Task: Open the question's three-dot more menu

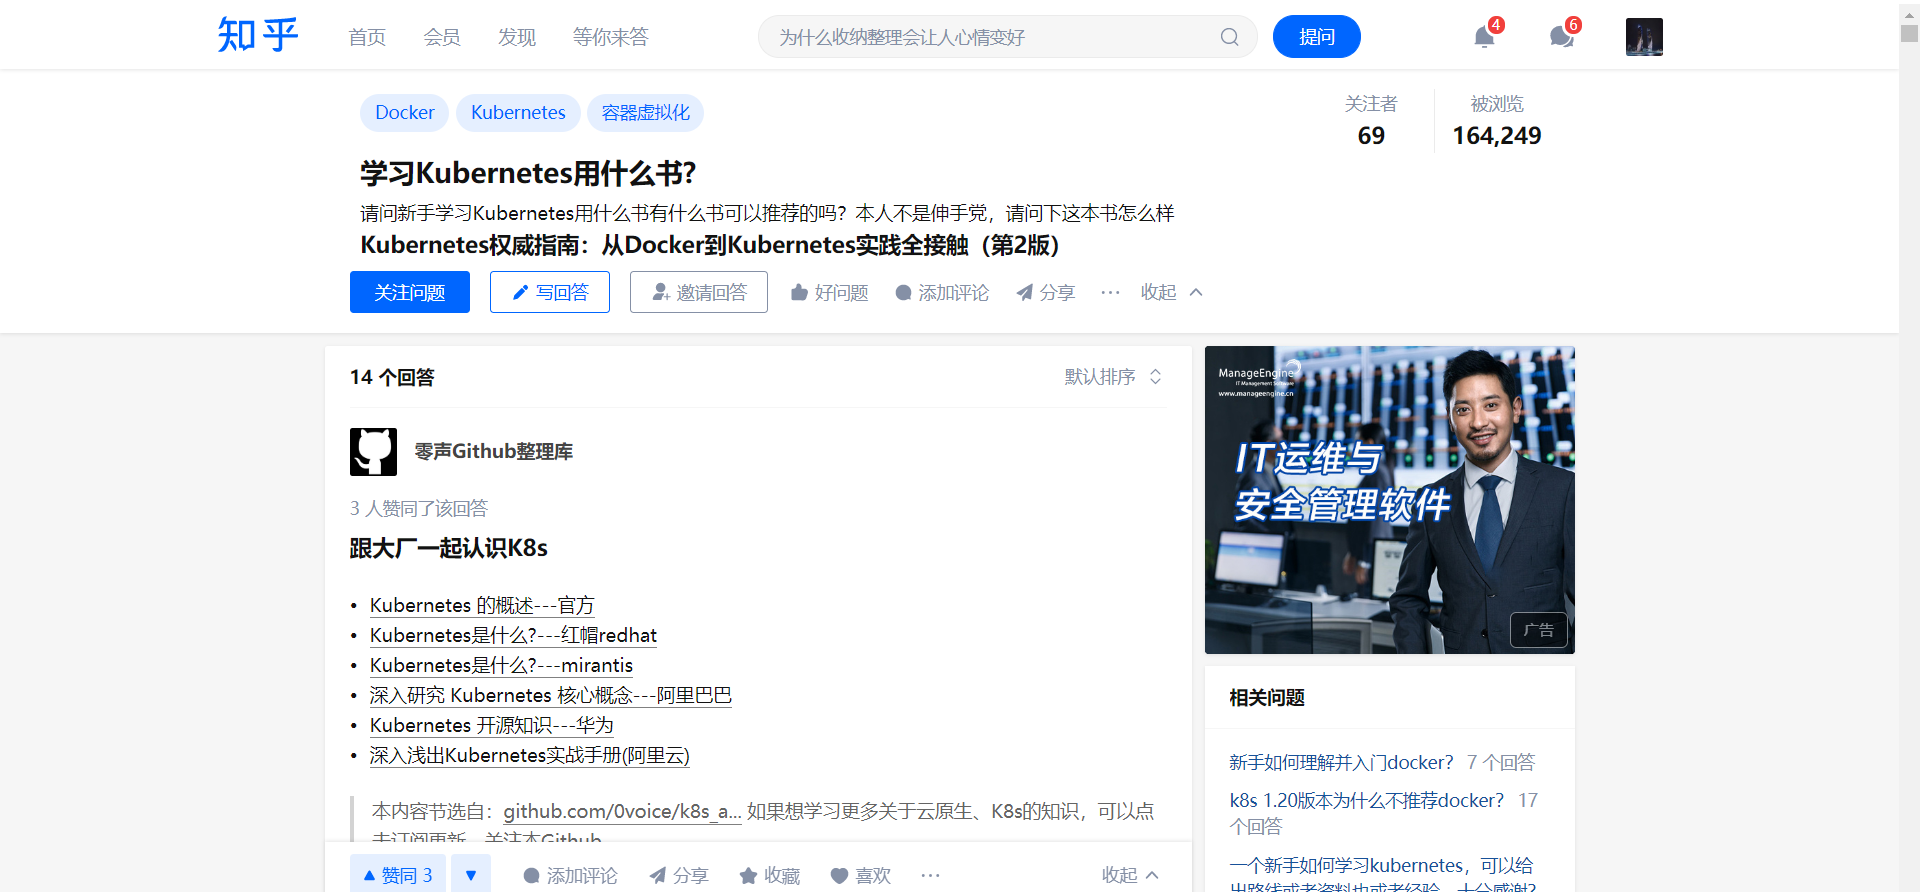Action: click(1110, 292)
